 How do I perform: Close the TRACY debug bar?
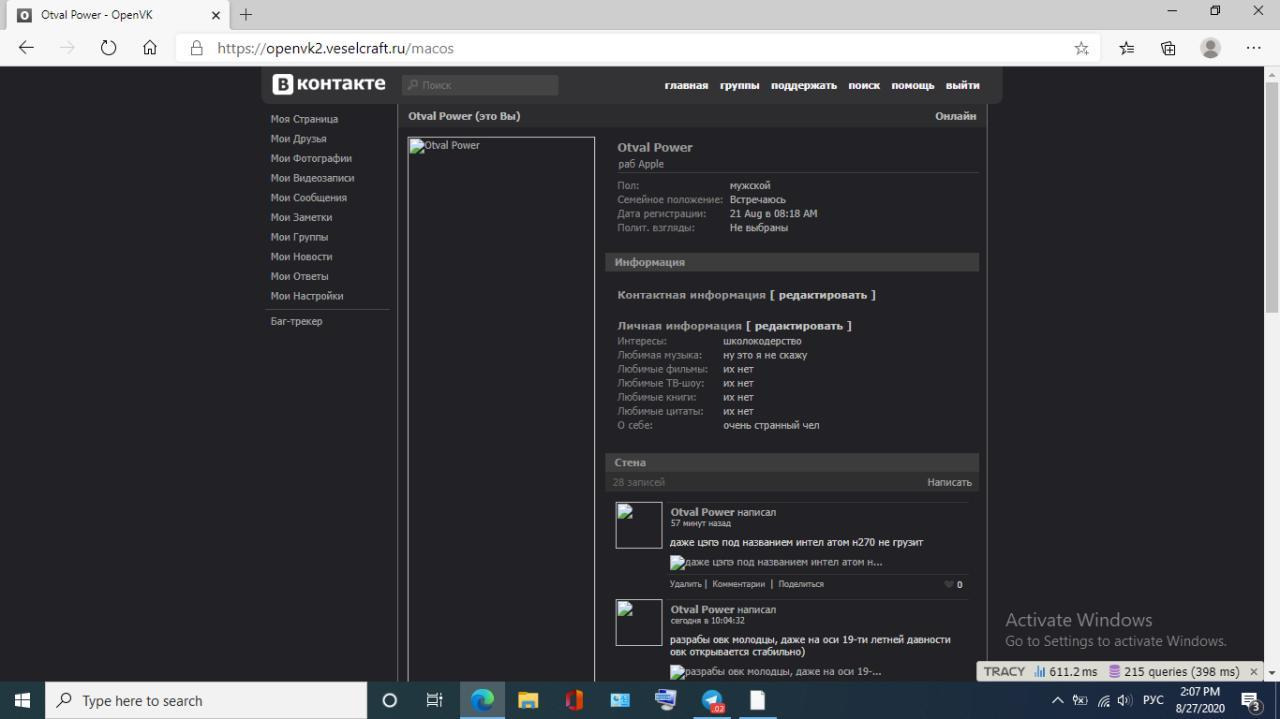1253,672
